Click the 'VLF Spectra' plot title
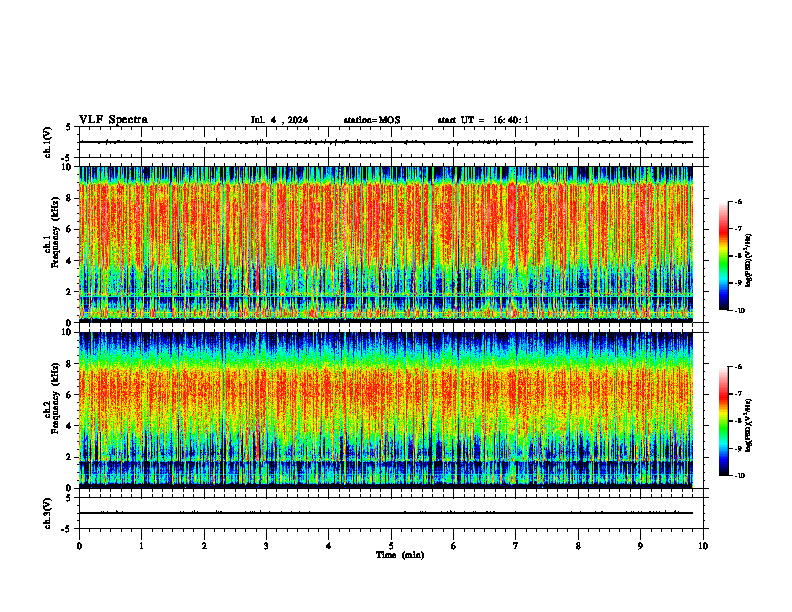 pos(113,120)
